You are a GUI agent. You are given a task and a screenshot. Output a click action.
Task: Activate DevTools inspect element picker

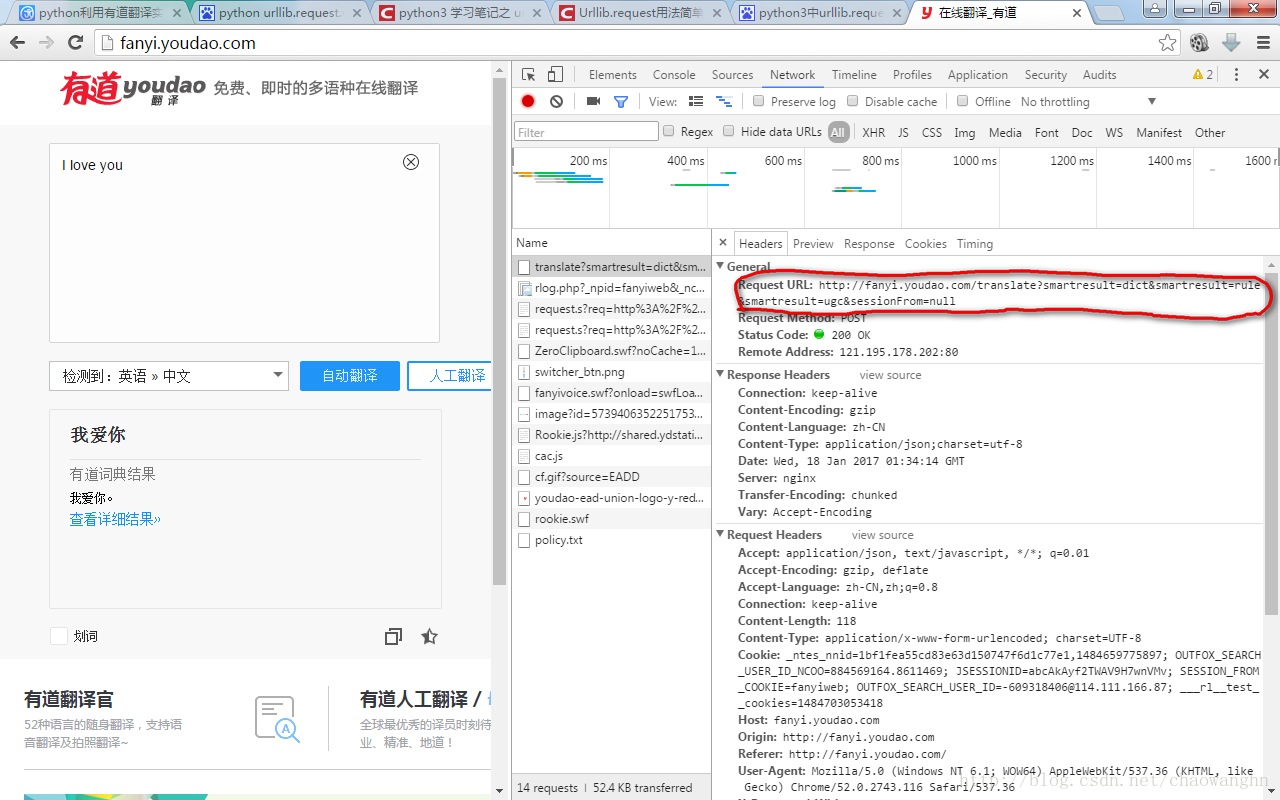529,75
